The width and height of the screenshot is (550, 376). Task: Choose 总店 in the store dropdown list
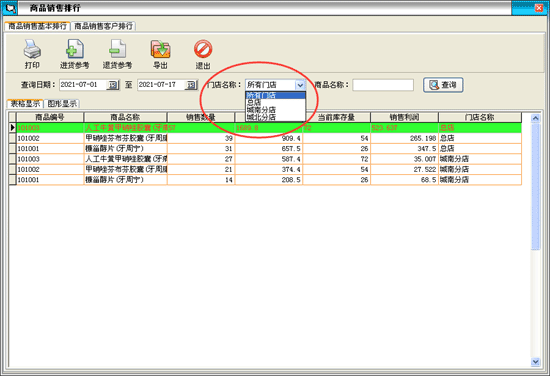[x=275, y=102]
